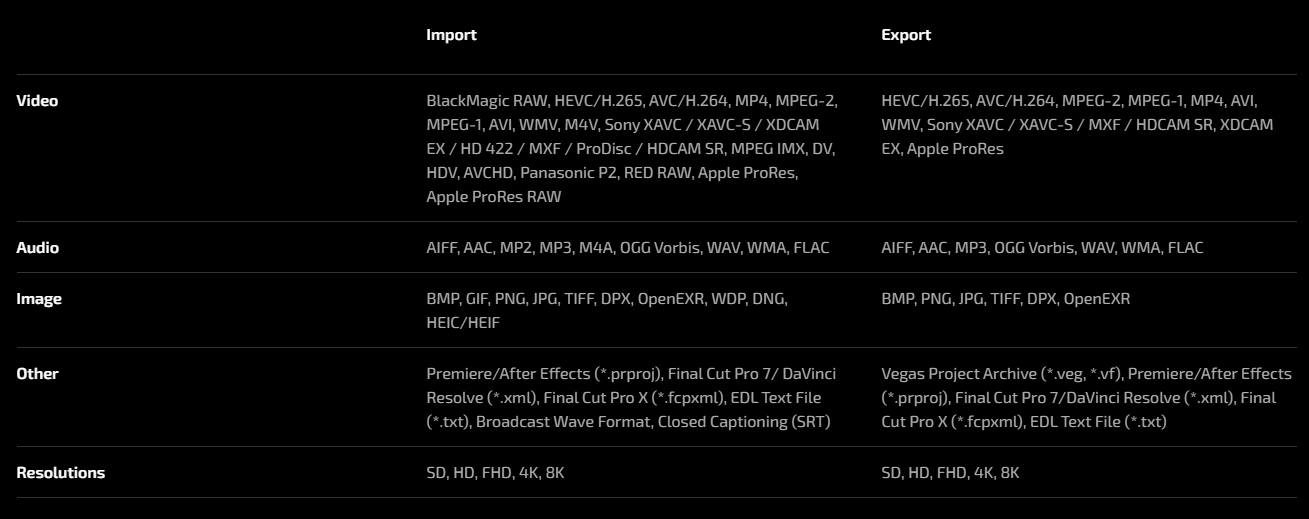Click the Resolutions row label
The image size is (1309, 519).
pos(60,473)
